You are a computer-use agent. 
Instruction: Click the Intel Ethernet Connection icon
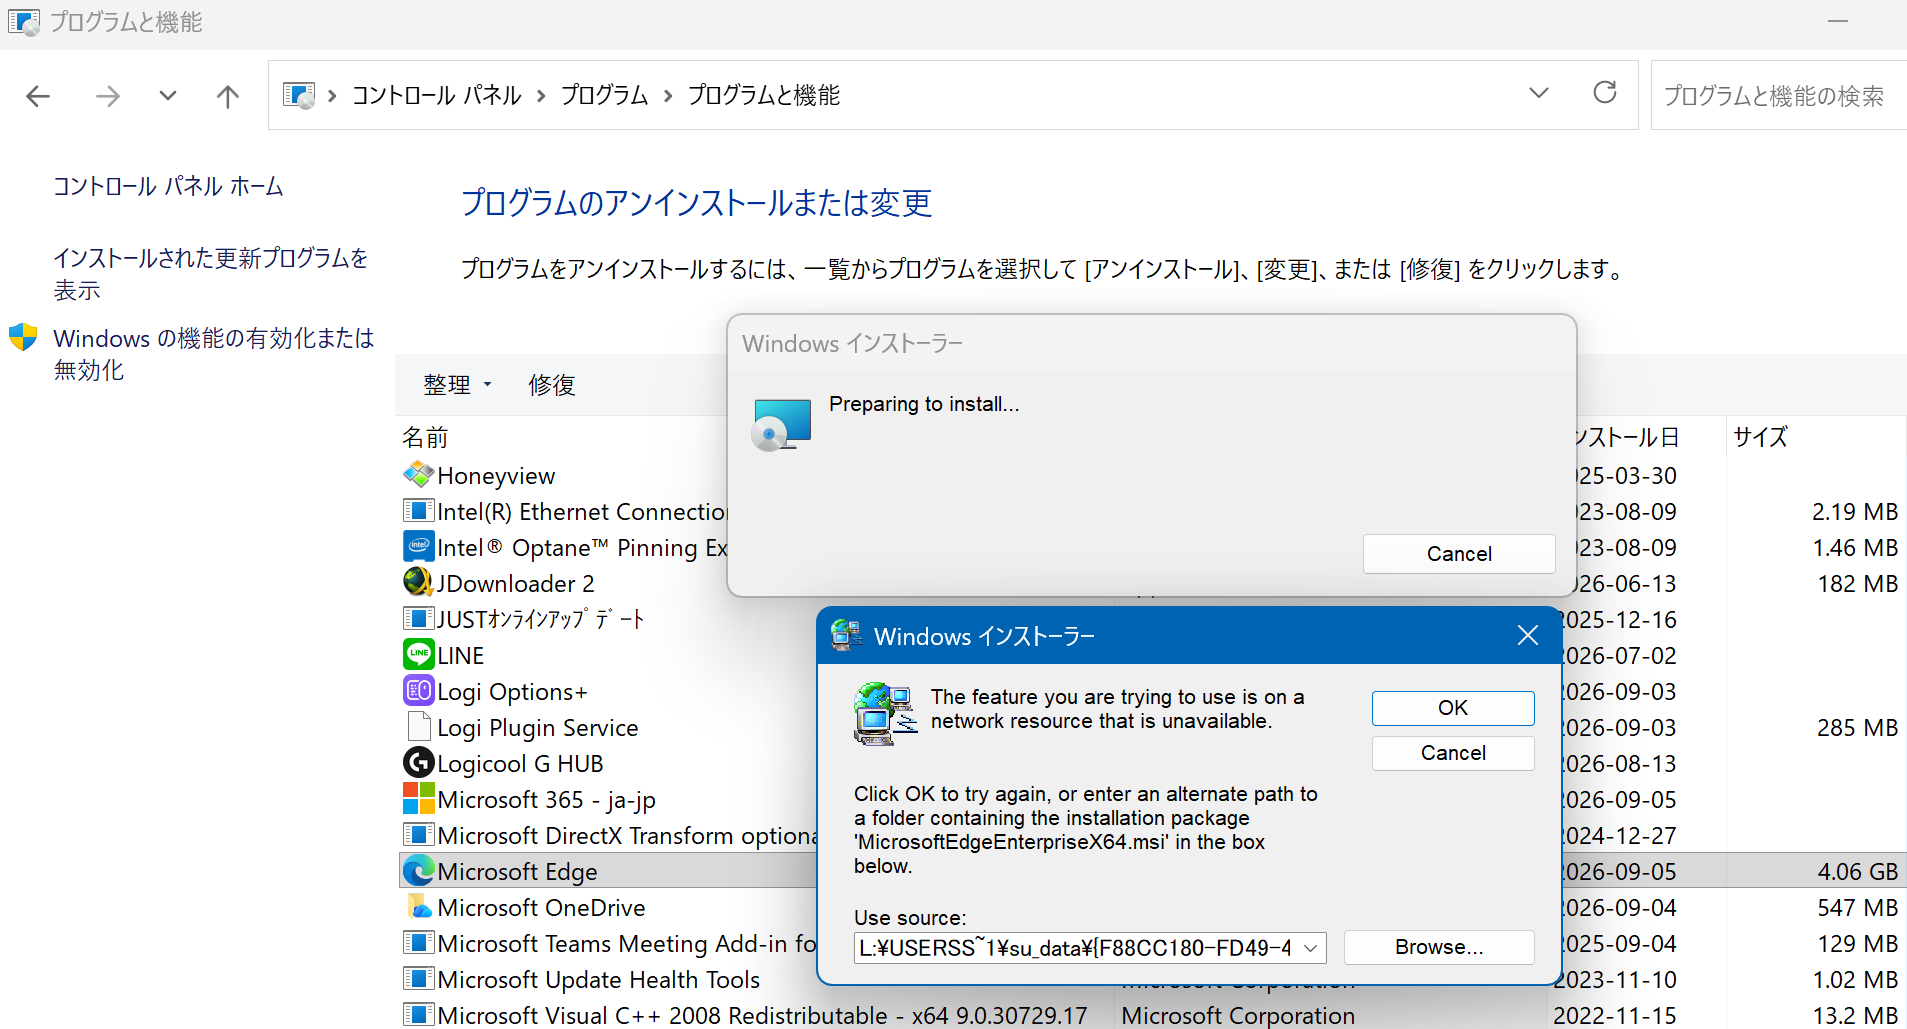pos(418,511)
